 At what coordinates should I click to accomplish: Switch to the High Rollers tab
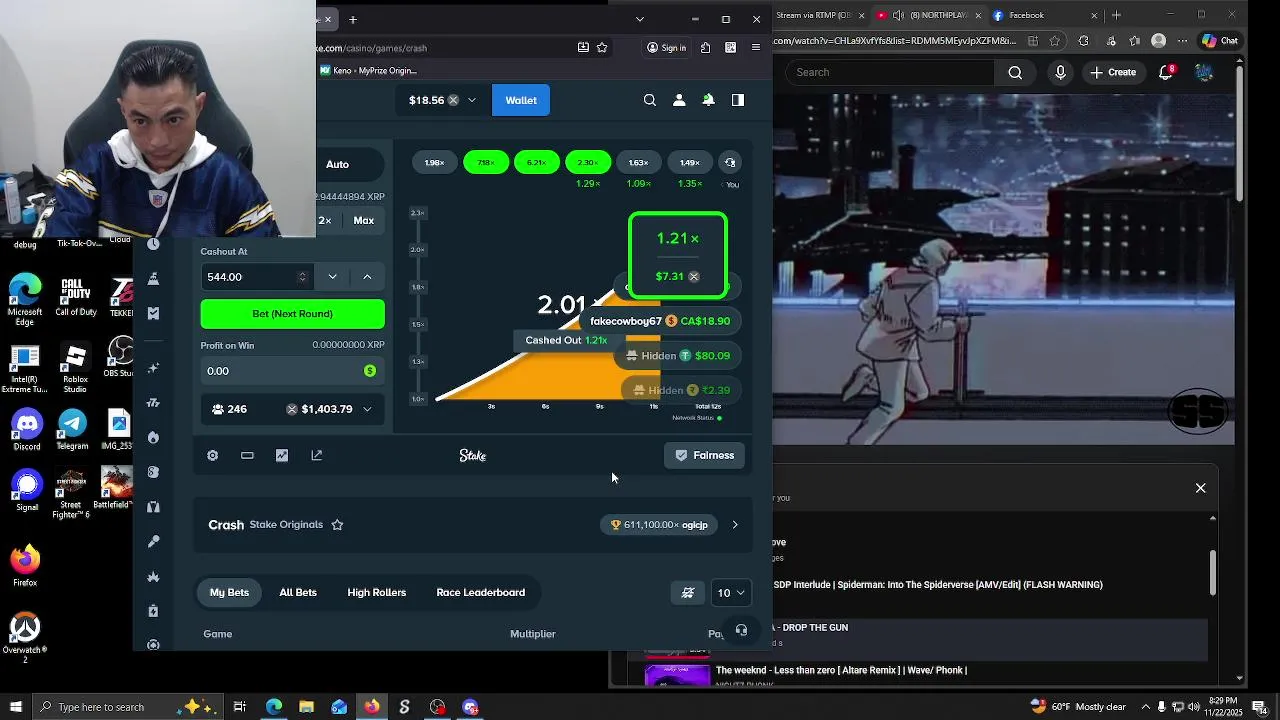point(376,593)
